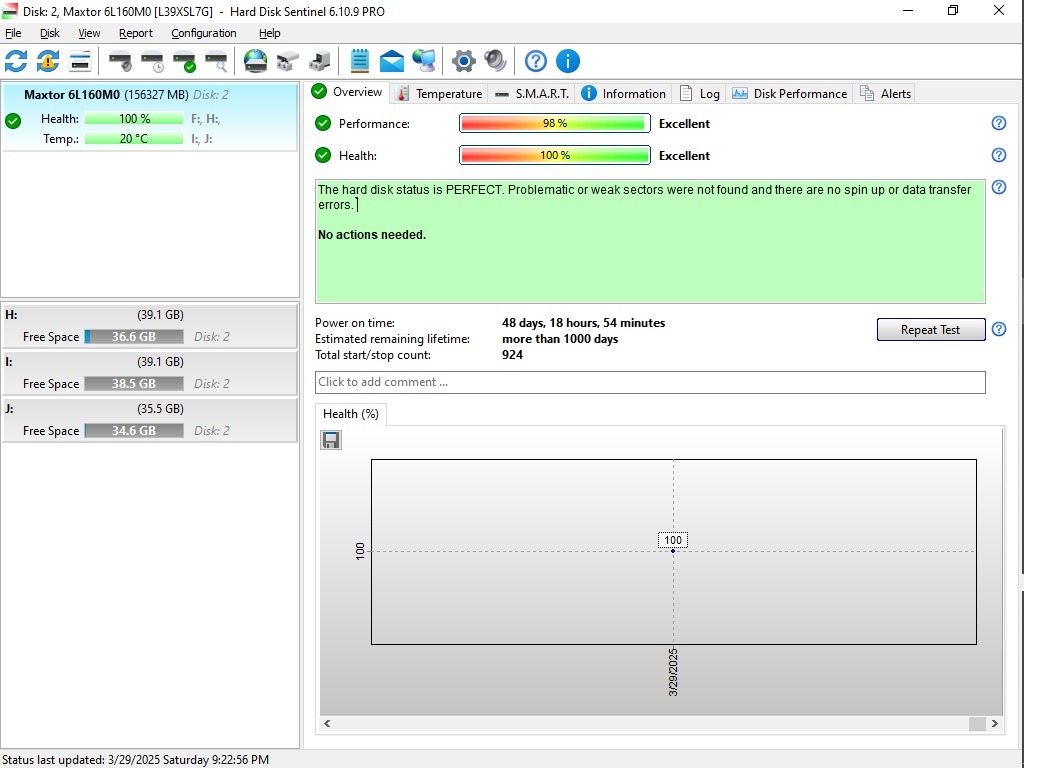Open the Report menu

[x=136, y=33]
